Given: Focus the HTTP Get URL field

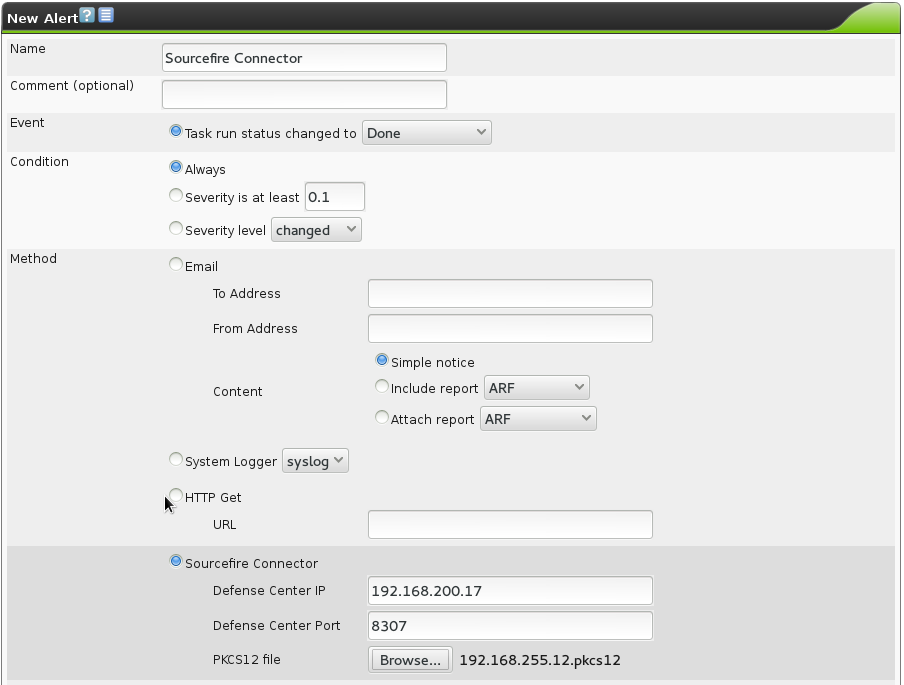Looking at the screenshot, I should (x=510, y=525).
